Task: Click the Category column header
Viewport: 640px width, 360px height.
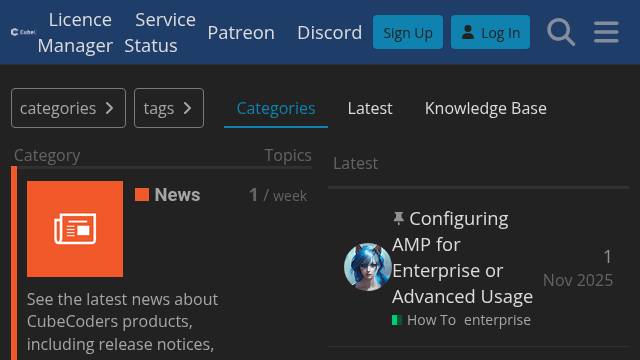Action: pyautogui.click(x=47, y=156)
